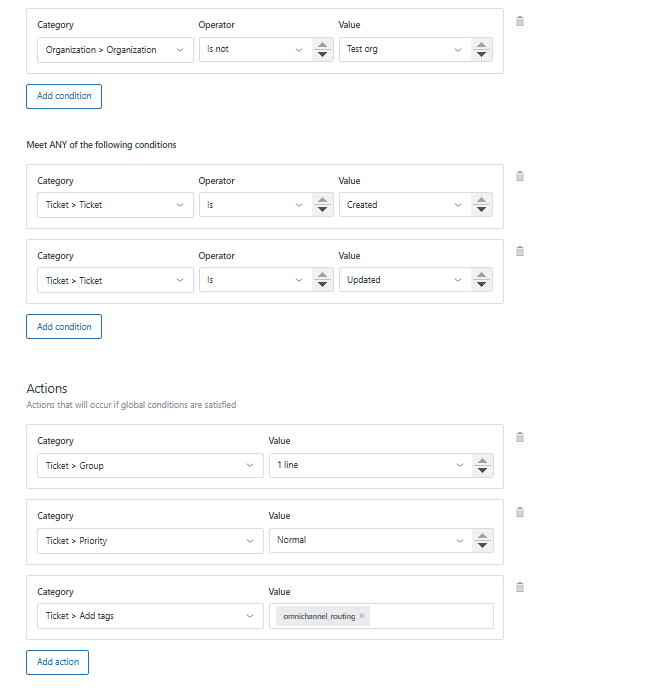
Task: Click the Add action button
Action: point(57,662)
